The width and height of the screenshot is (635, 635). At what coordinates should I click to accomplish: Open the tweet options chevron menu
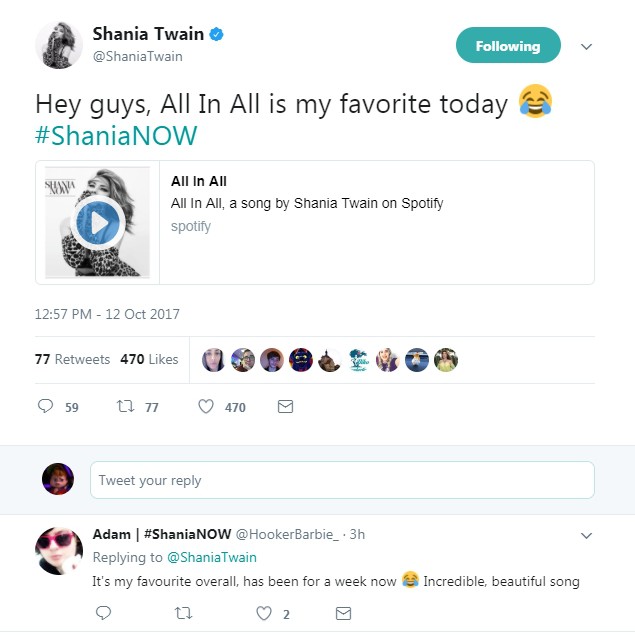(587, 46)
